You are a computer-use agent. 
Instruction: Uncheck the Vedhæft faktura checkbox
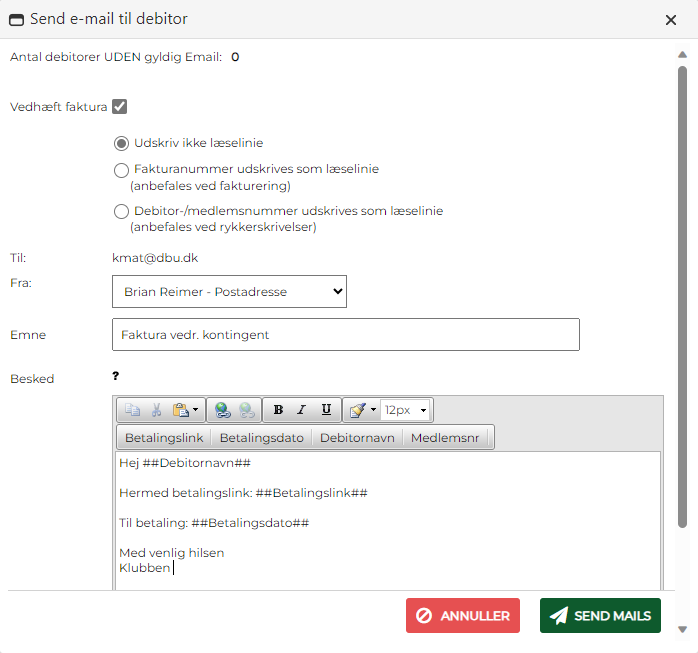tap(119, 106)
